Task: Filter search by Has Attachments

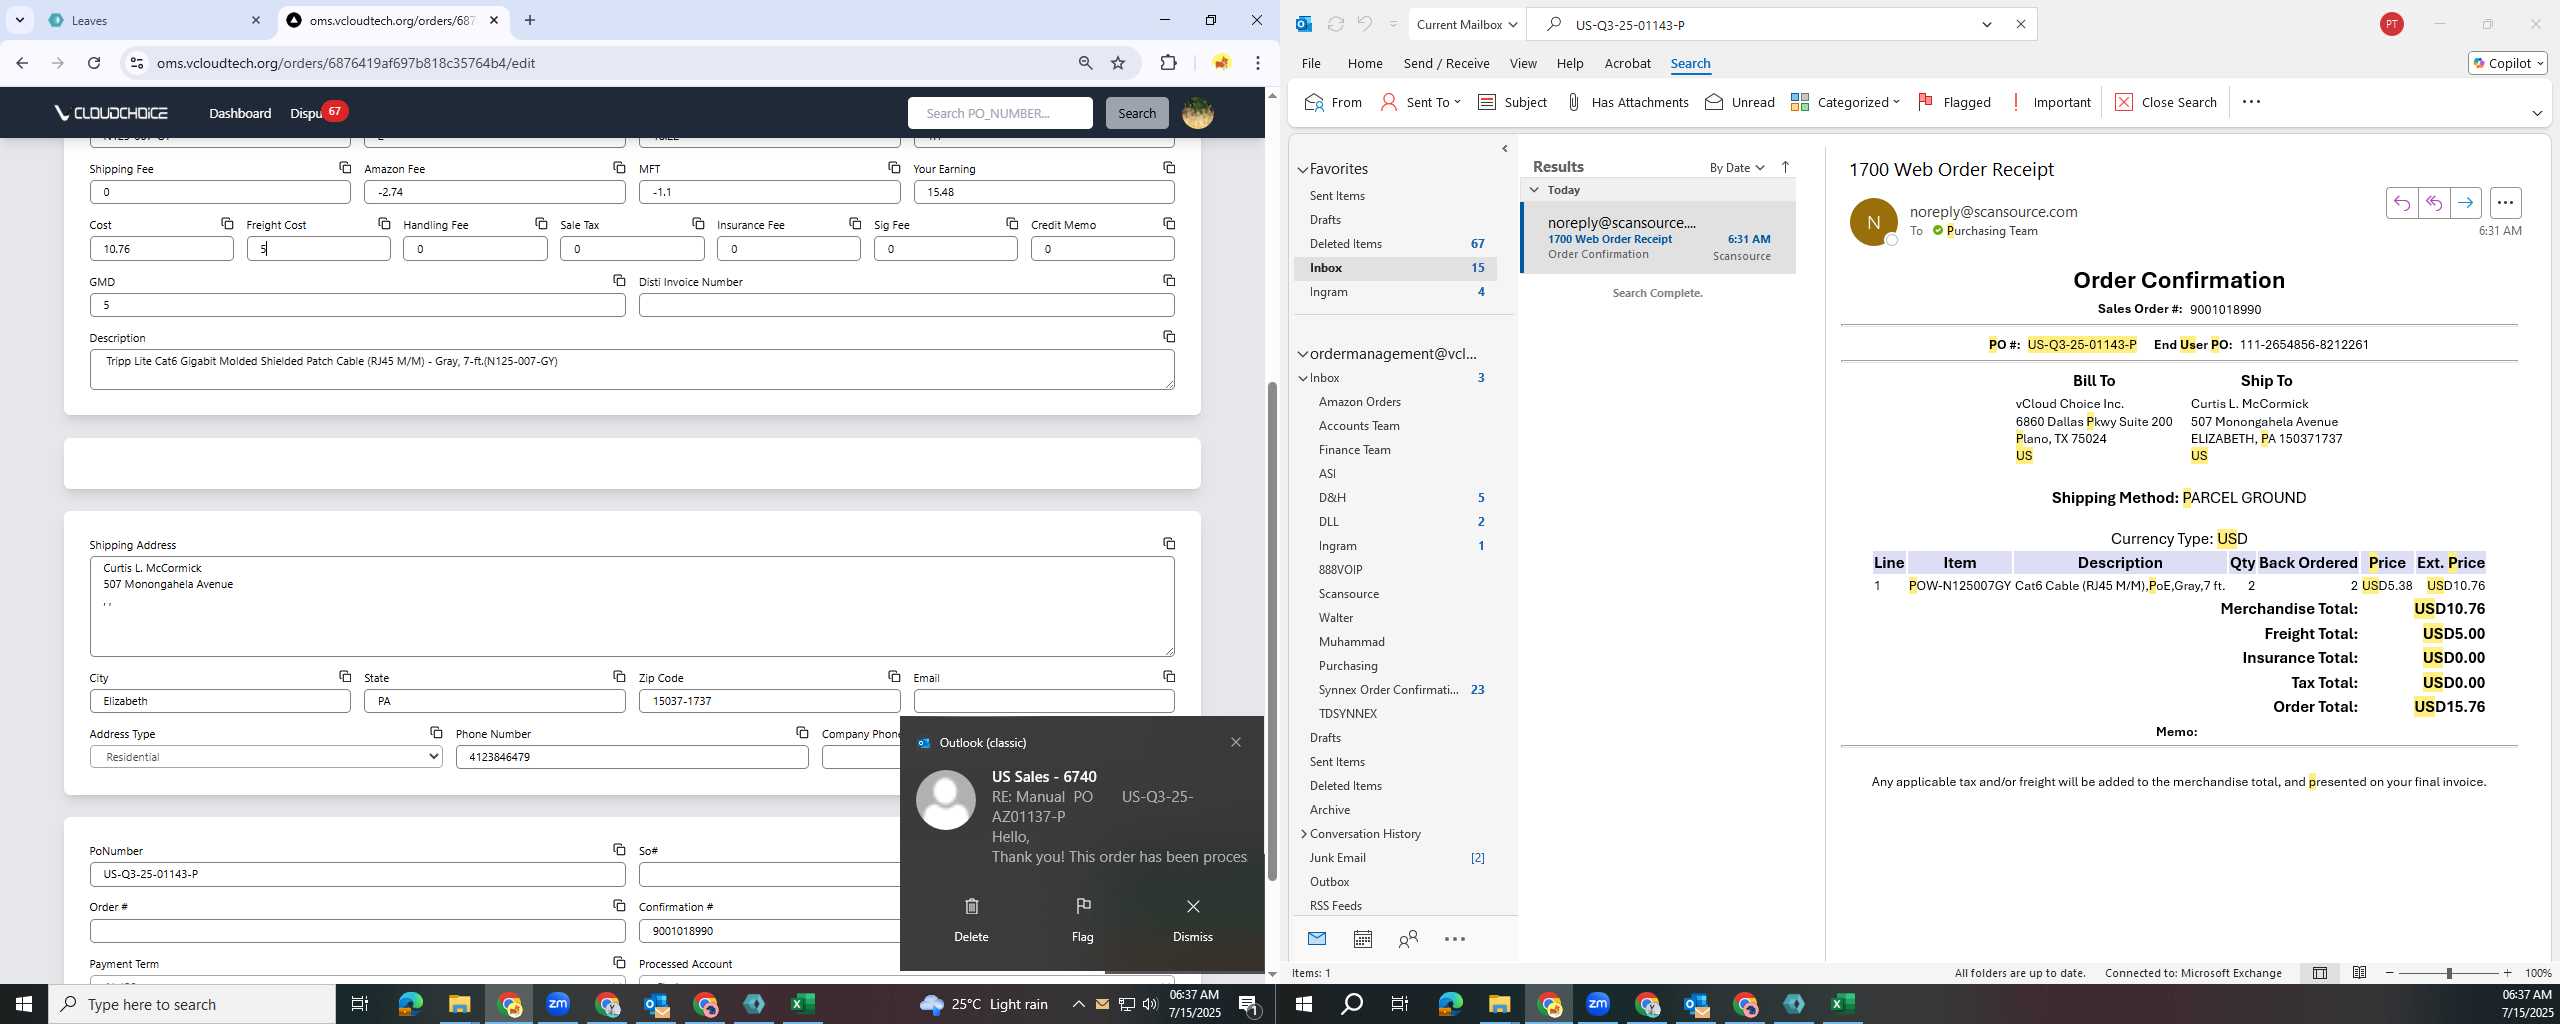Action: coord(1626,102)
